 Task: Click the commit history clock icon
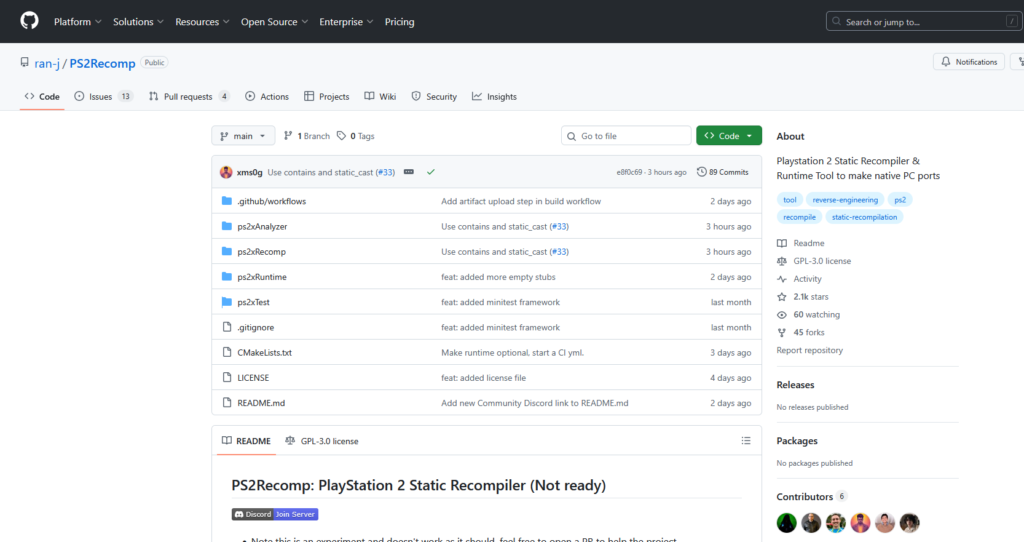click(701, 172)
